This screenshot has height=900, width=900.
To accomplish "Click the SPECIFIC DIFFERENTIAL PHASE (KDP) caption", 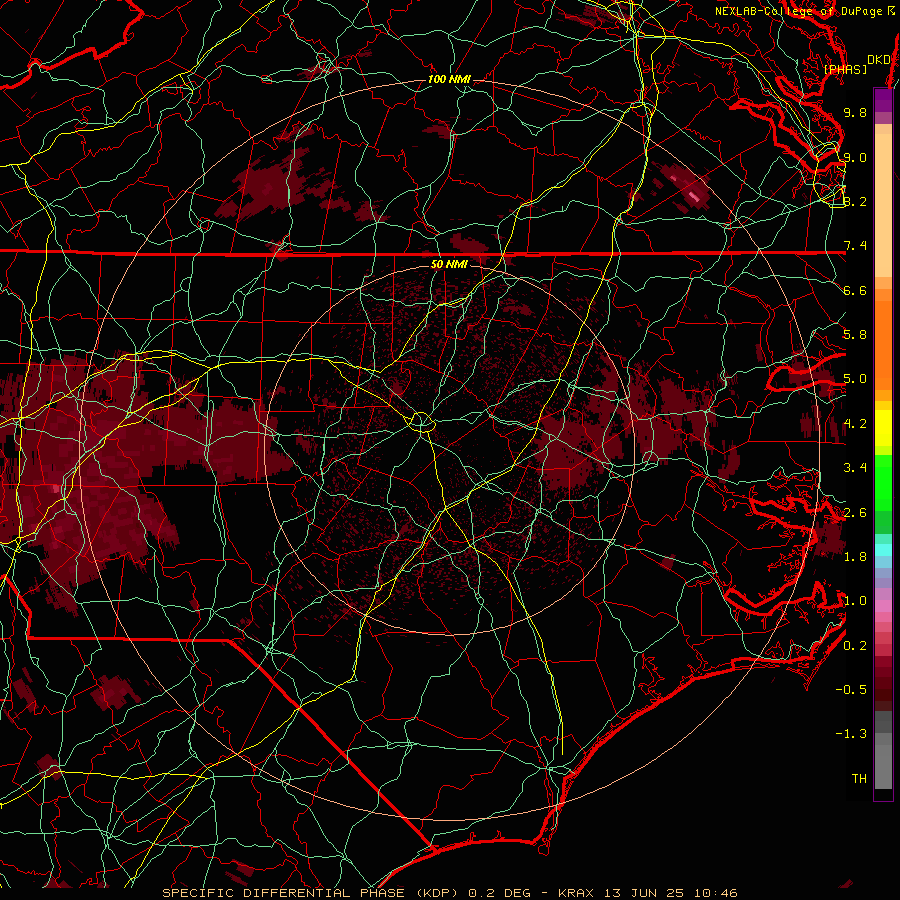I will pyautogui.click(x=310, y=893).
